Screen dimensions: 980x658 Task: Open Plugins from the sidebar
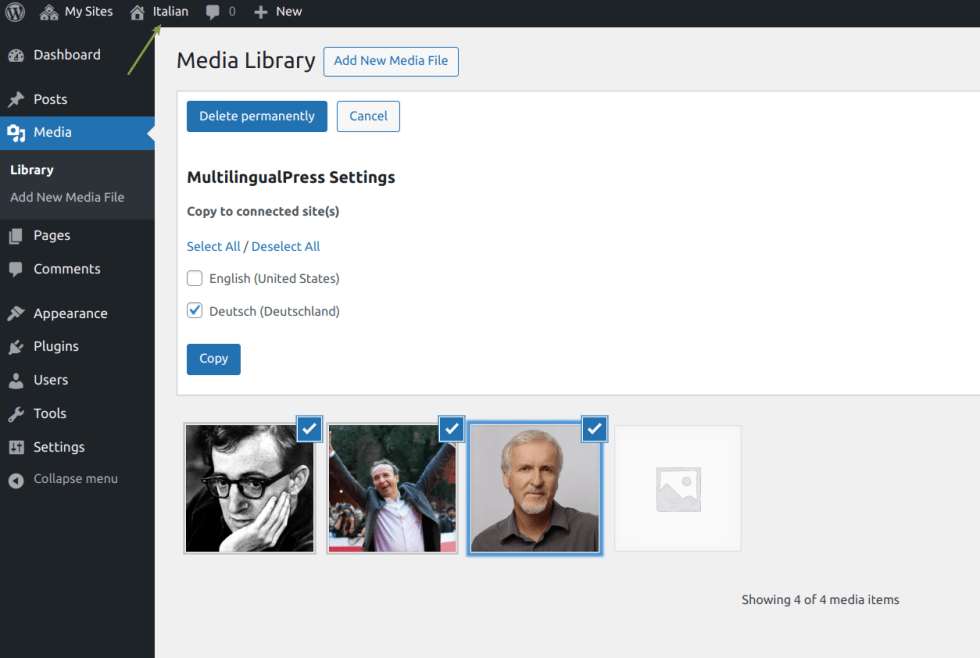point(56,346)
